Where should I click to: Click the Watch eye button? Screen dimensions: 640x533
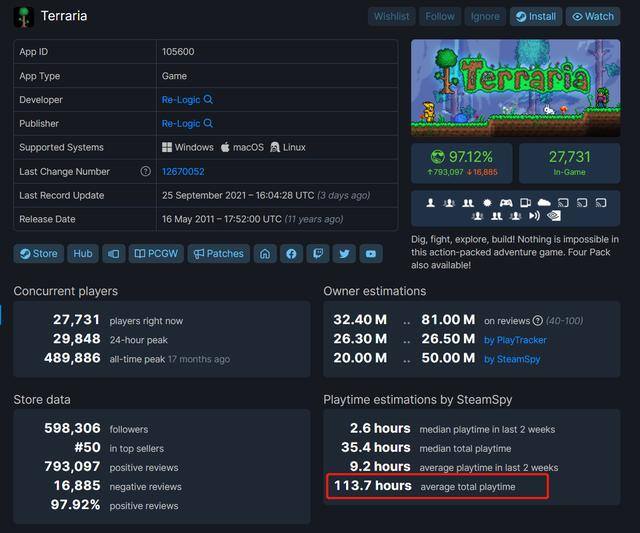pos(593,16)
